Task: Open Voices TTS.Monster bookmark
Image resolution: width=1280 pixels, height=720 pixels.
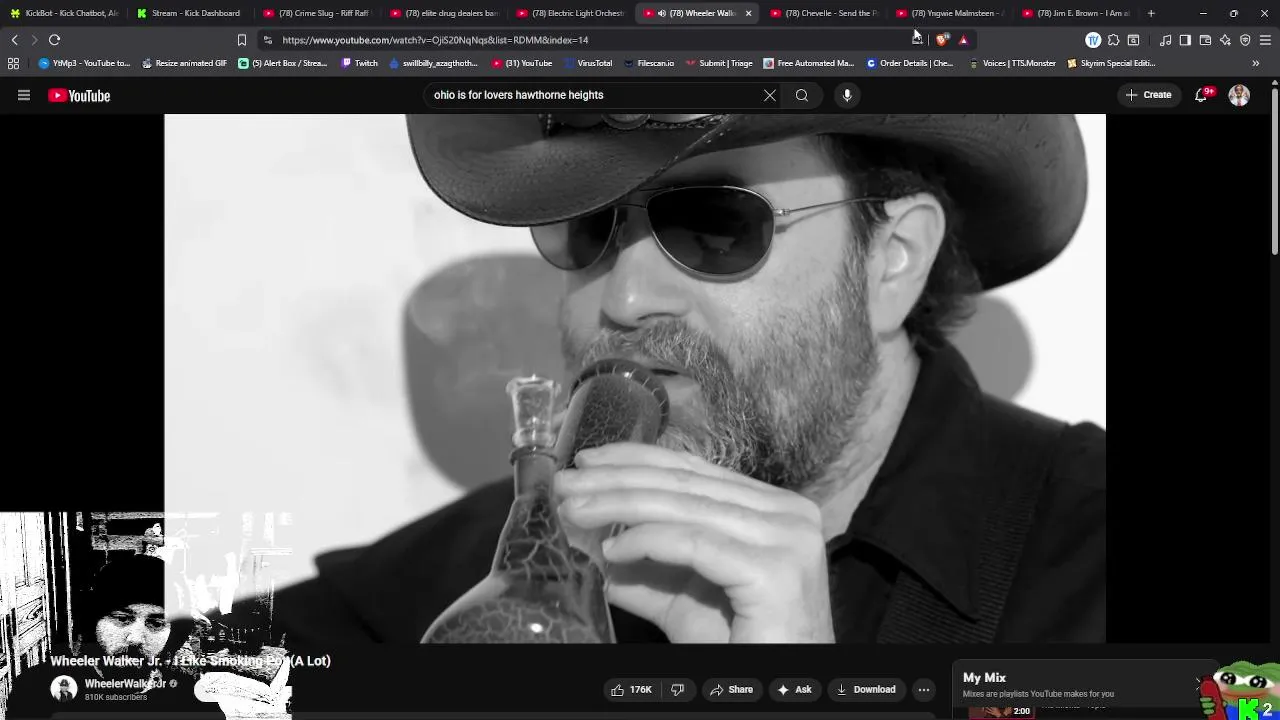Action: point(1012,63)
